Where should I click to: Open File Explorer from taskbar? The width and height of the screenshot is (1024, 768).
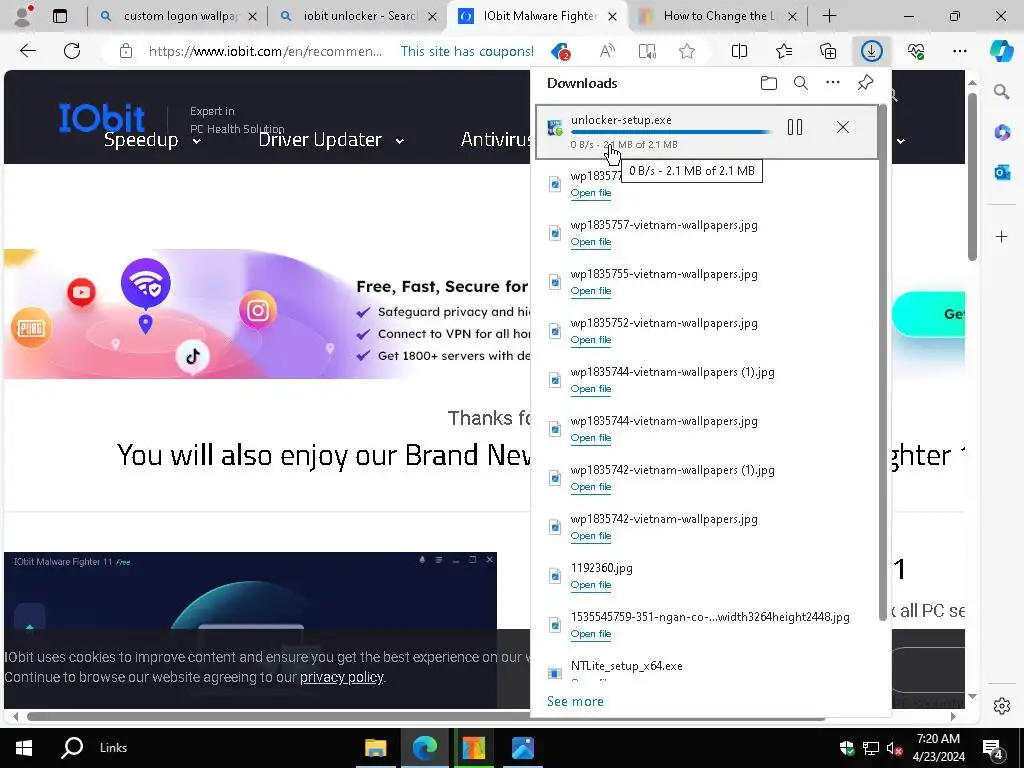click(x=375, y=748)
